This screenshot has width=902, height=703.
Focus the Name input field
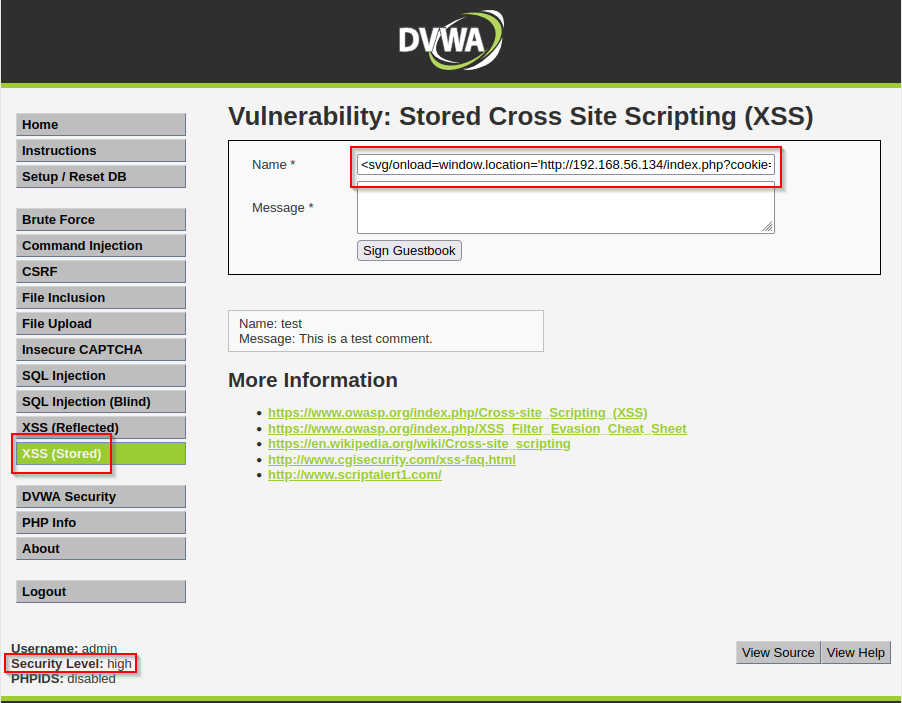click(565, 165)
